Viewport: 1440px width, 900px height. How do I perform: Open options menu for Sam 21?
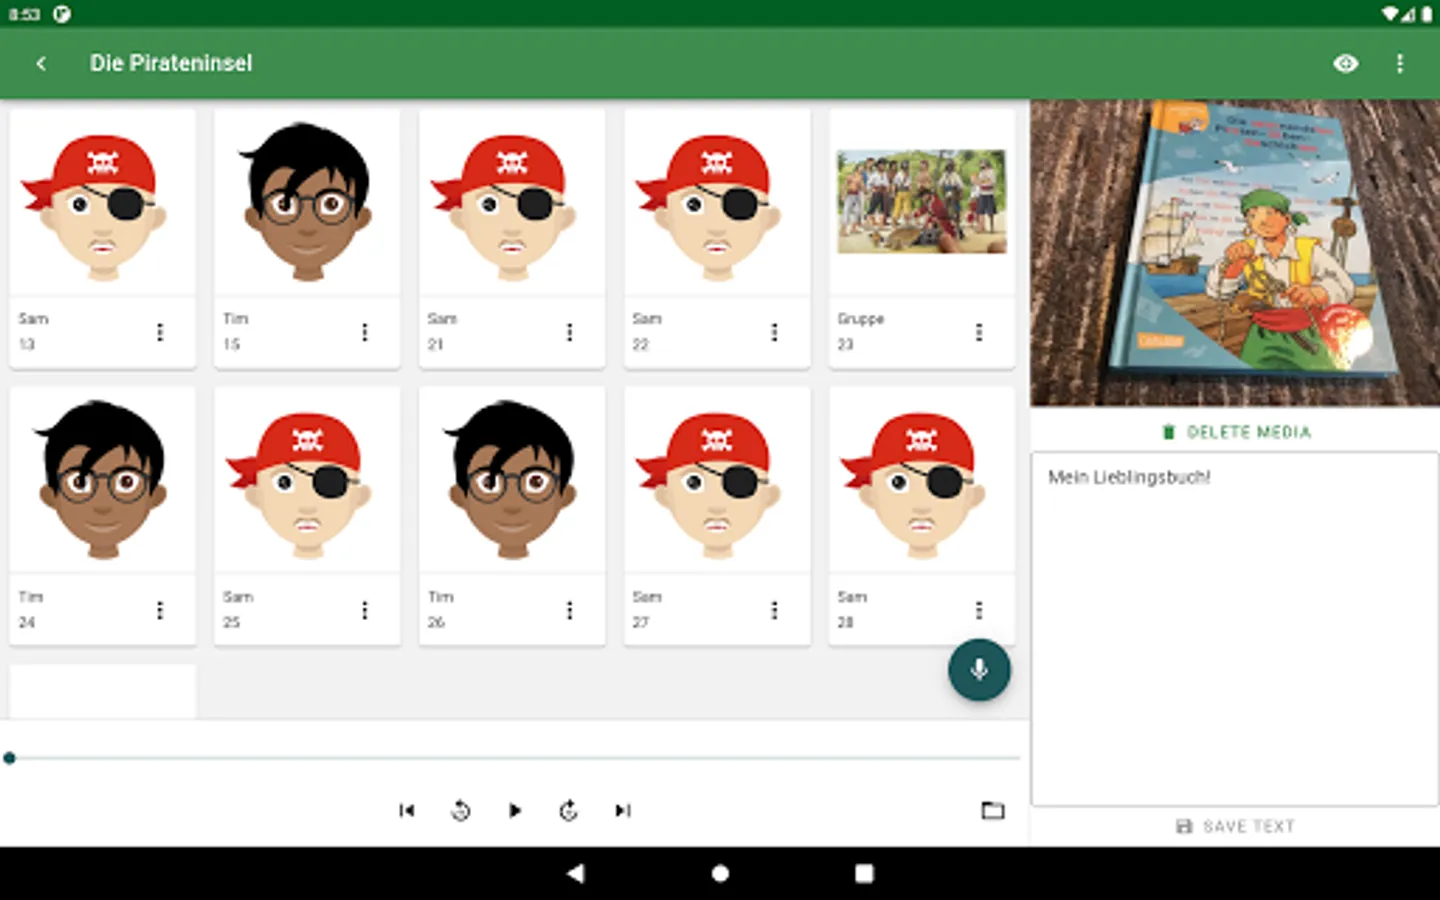[570, 332]
